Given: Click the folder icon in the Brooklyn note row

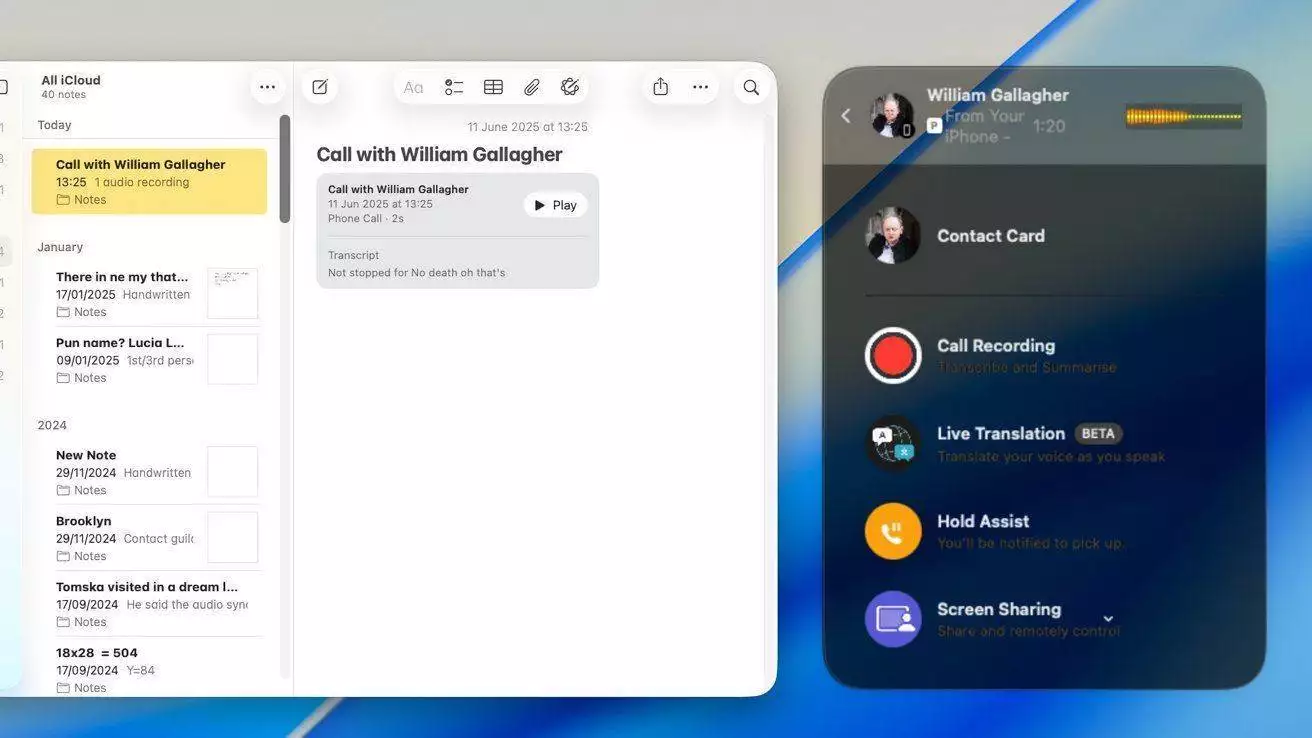Looking at the screenshot, I should (x=63, y=556).
